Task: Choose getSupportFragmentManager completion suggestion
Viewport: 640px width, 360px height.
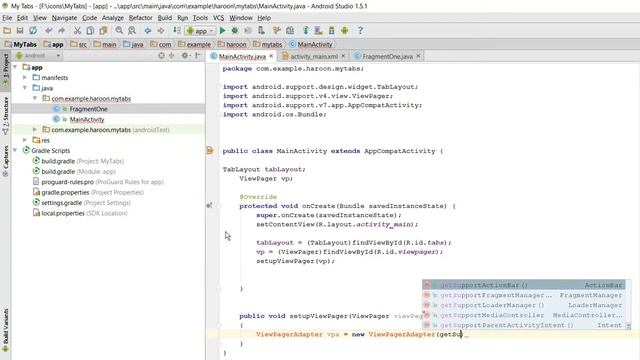Action: click(523, 295)
